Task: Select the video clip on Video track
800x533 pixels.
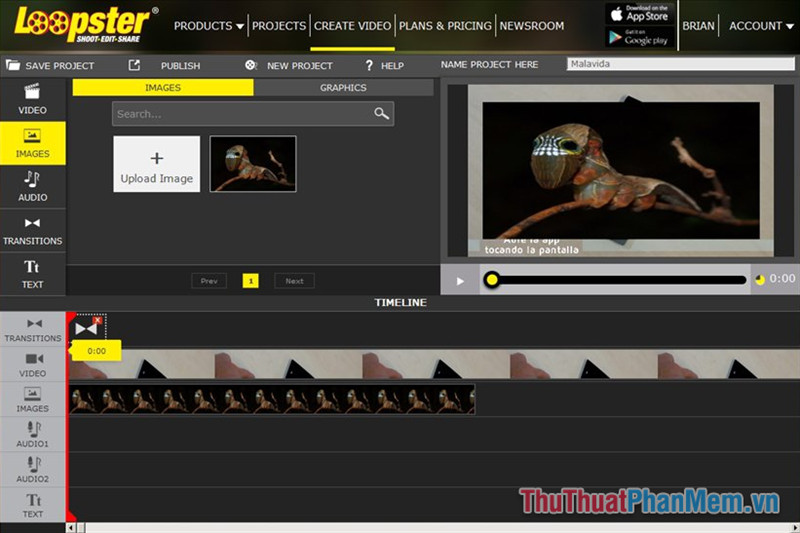Action: pos(434,364)
